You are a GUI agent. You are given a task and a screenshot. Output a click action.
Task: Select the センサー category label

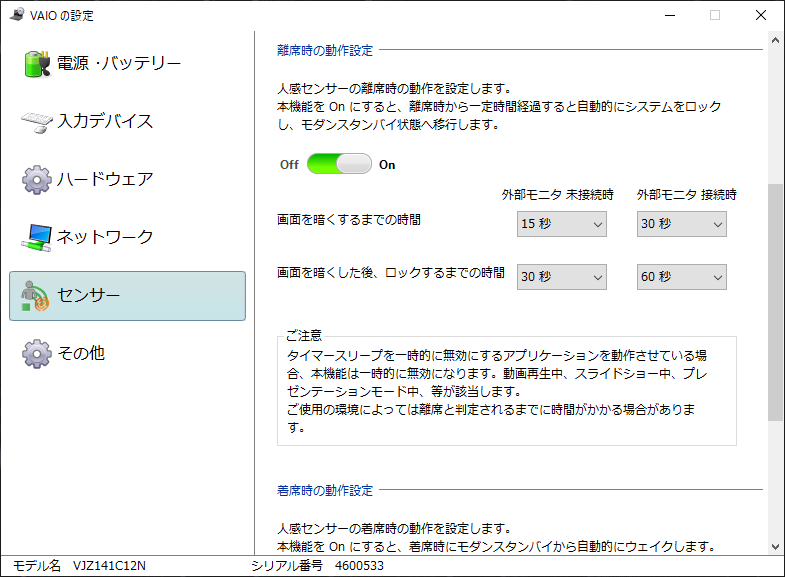click(x=89, y=295)
